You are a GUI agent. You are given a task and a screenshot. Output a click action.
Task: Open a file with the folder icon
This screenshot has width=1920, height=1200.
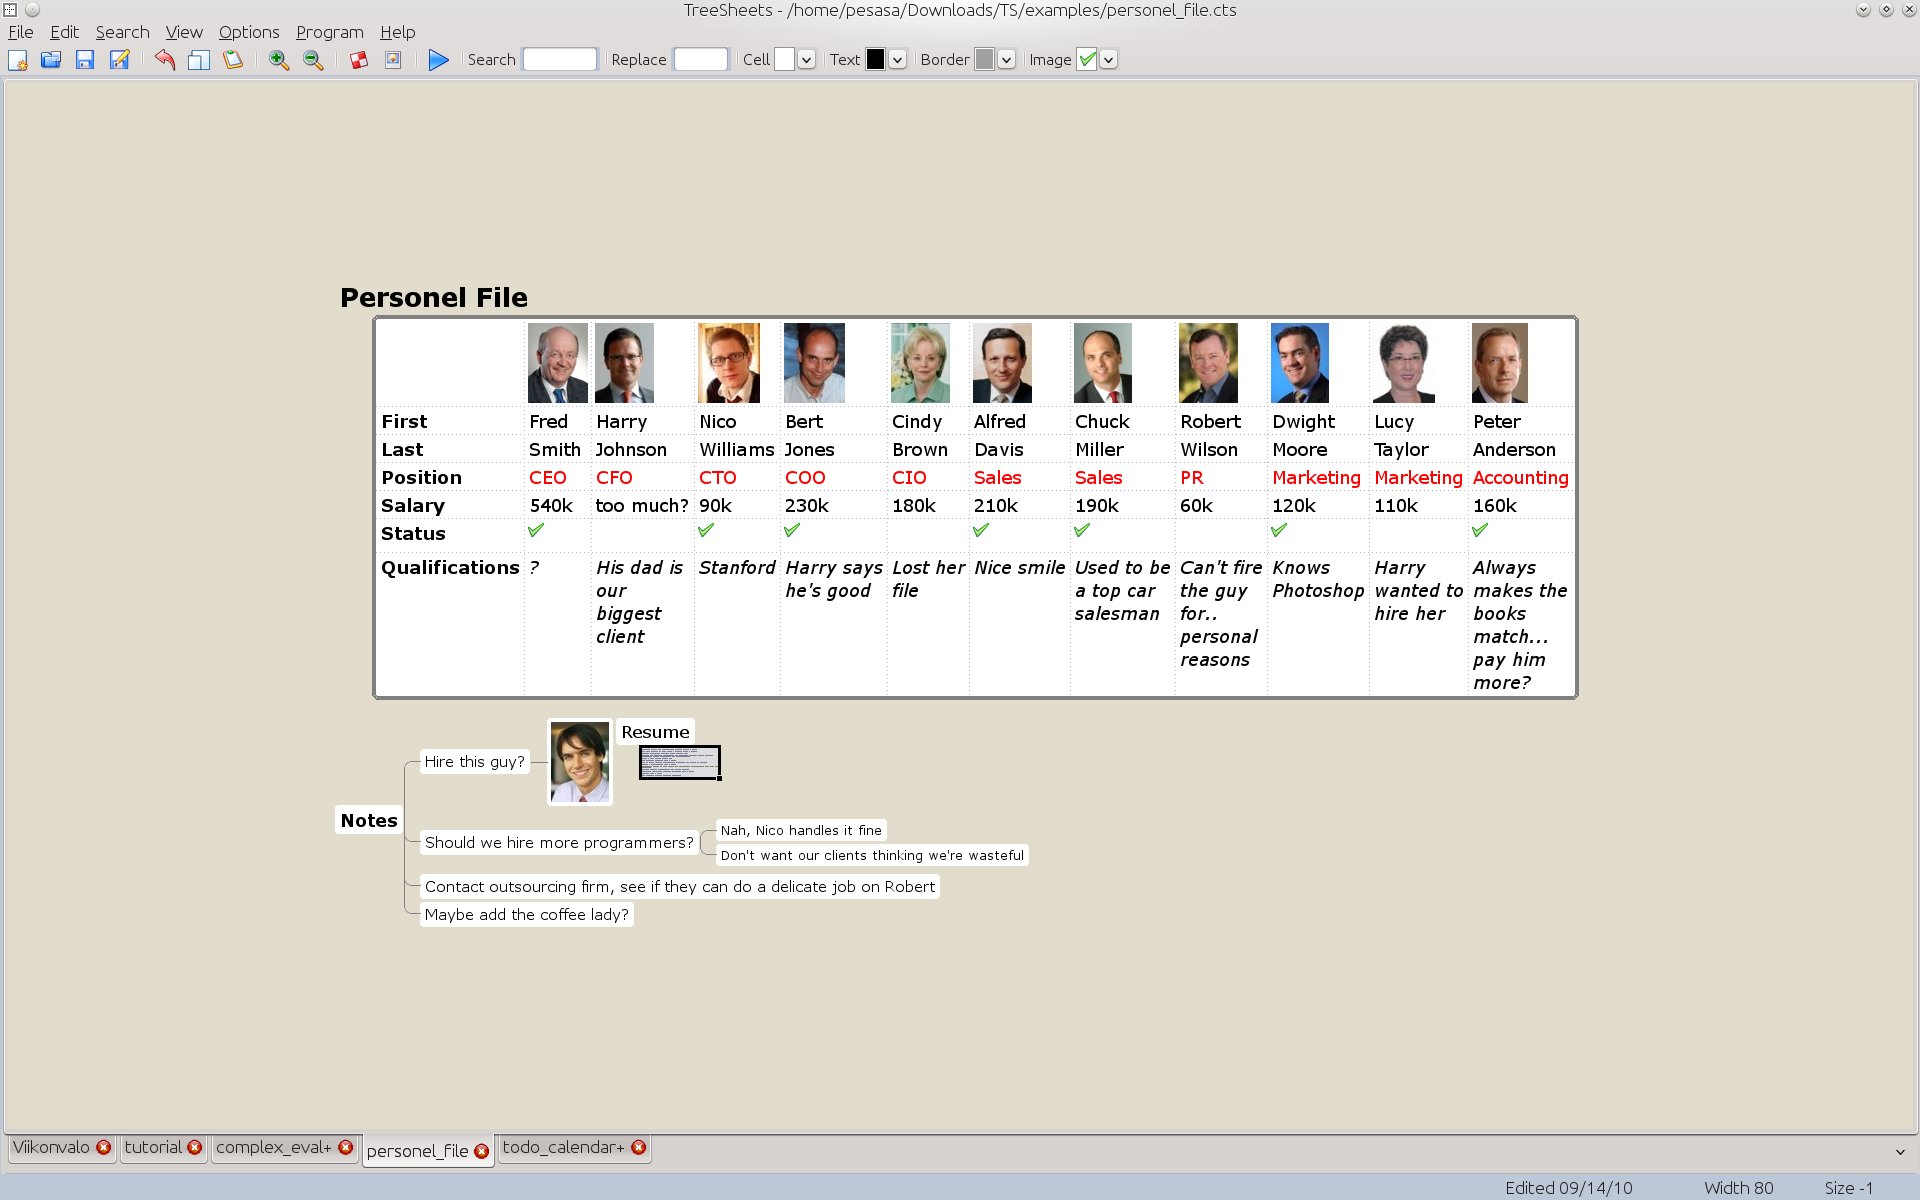click(x=51, y=60)
